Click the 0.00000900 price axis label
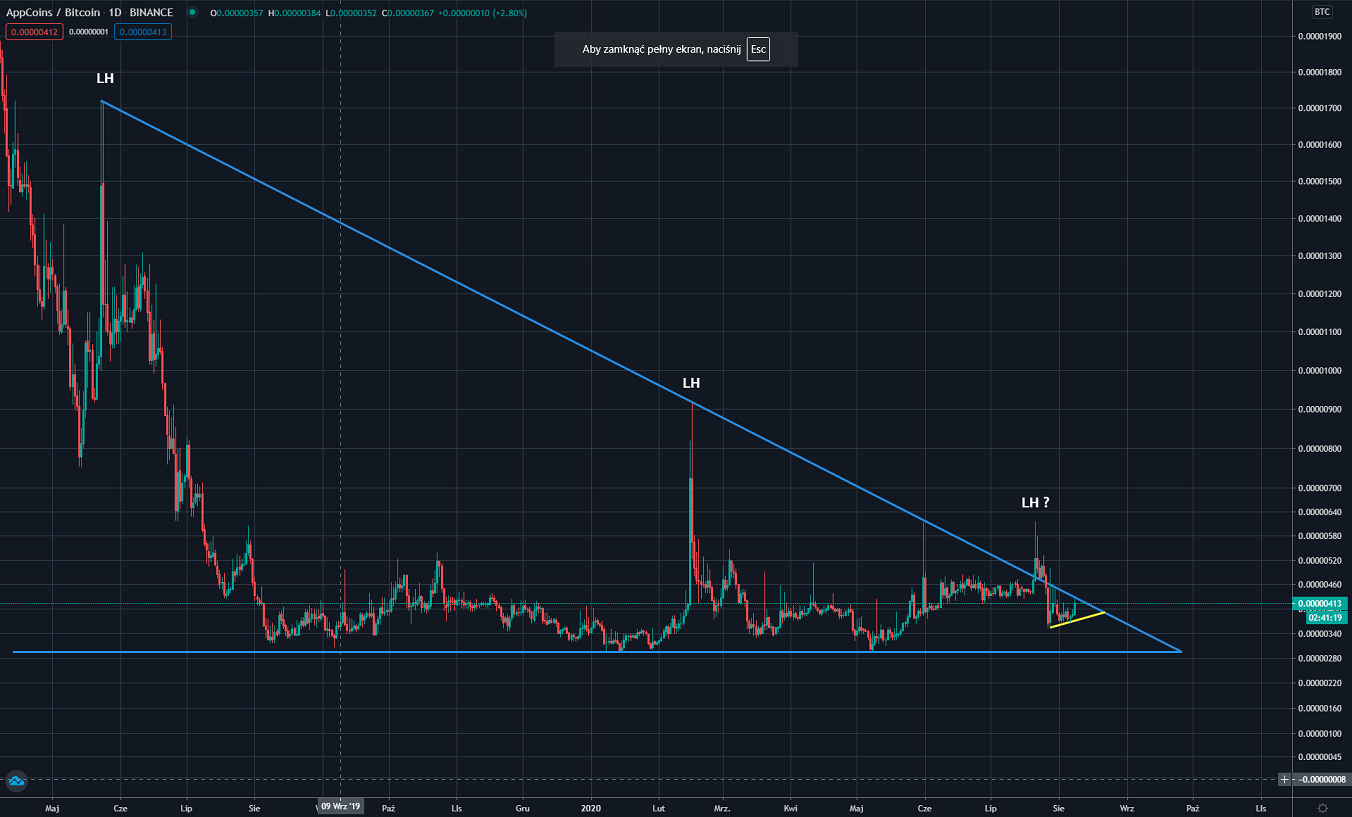 (x=1319, y=409)
